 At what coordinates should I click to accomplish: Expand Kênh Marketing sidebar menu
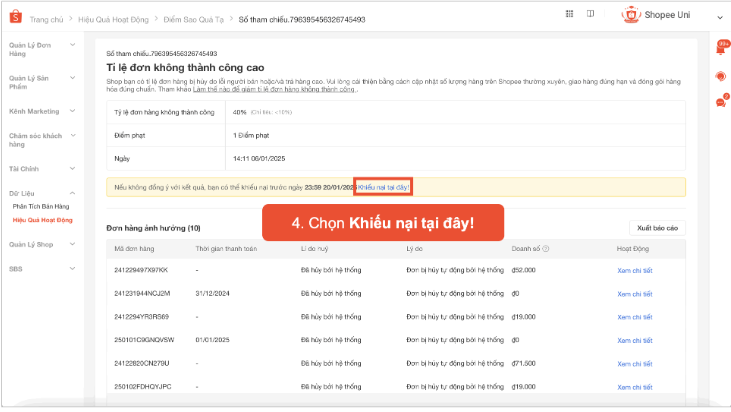click(x=73, y=111)
